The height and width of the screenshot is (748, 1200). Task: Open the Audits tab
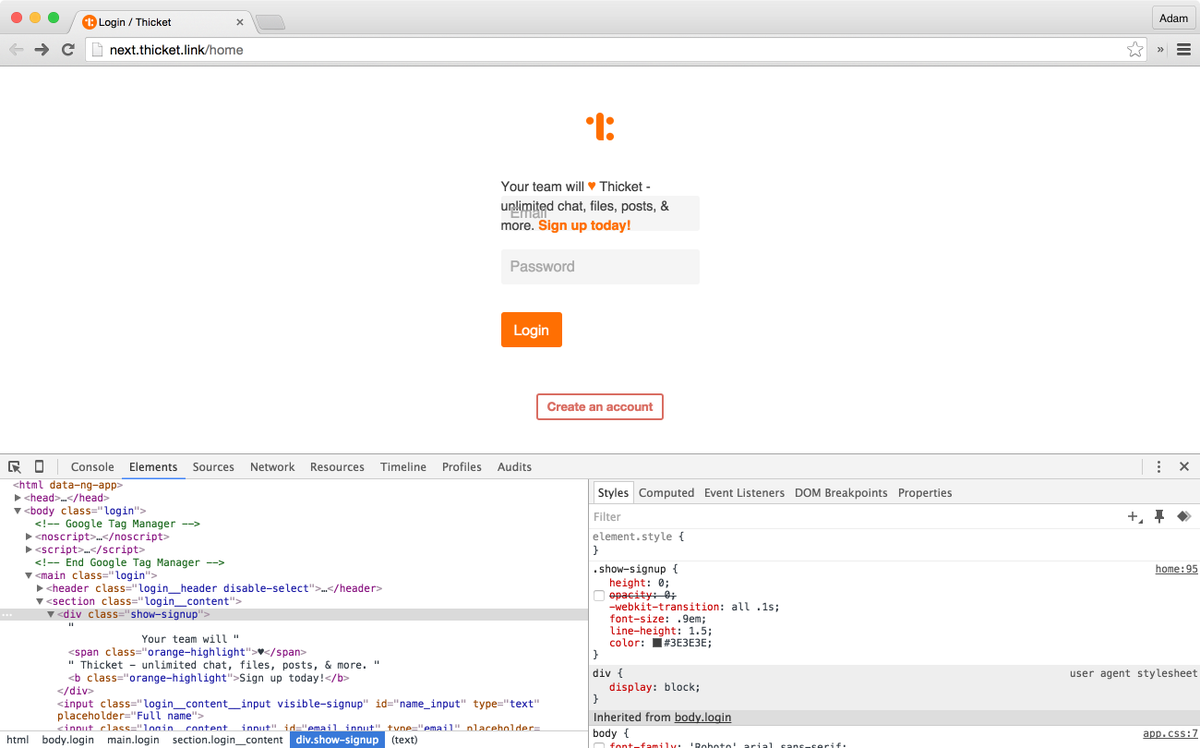pos(514,467)
